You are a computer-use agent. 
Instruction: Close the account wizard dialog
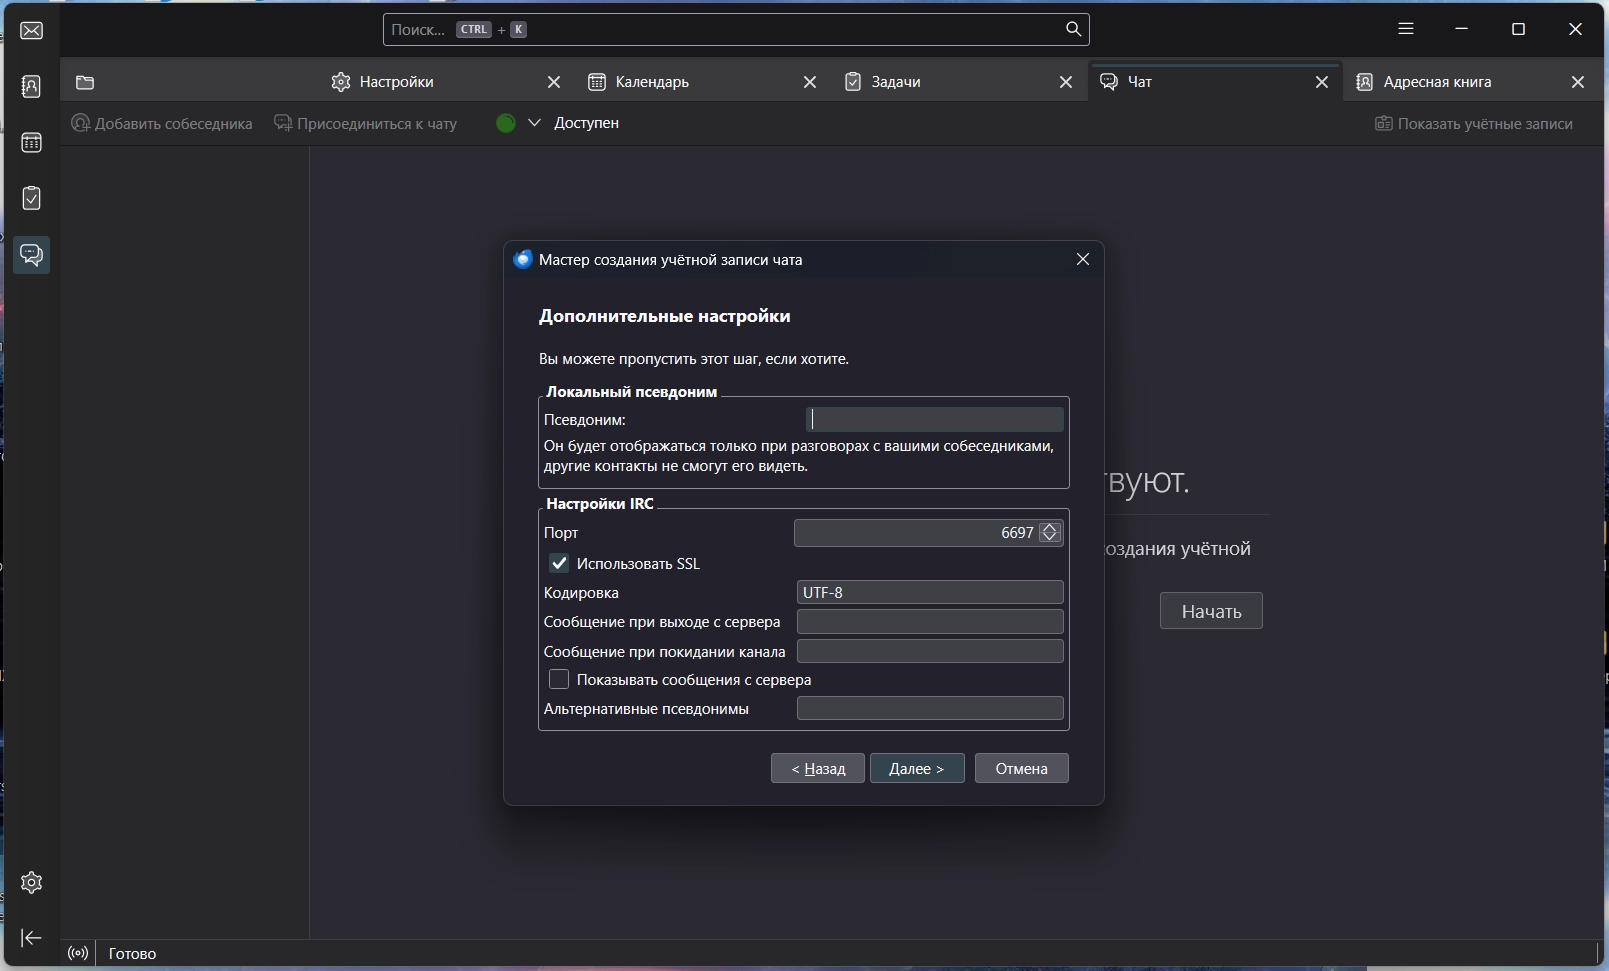1082,259
